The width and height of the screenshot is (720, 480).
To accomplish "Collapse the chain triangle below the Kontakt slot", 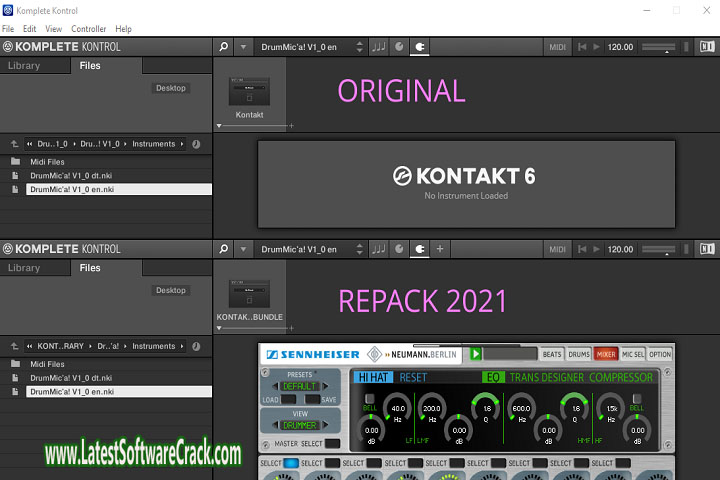I will tap(219, 125).
